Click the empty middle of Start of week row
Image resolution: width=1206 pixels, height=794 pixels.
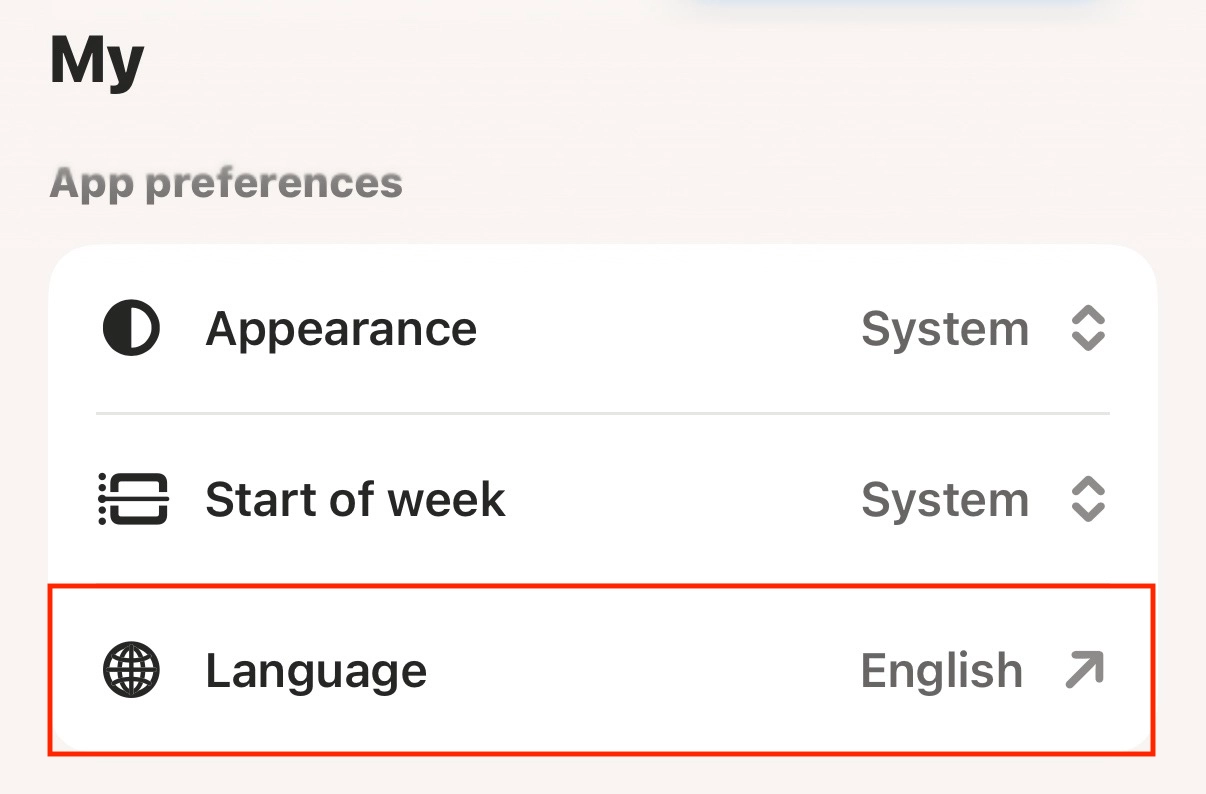pos(682,499)
